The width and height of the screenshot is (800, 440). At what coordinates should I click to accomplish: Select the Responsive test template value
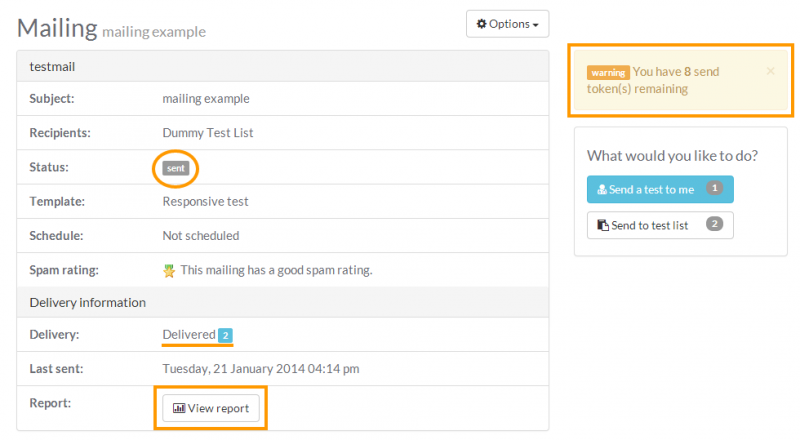coord(205,201)
